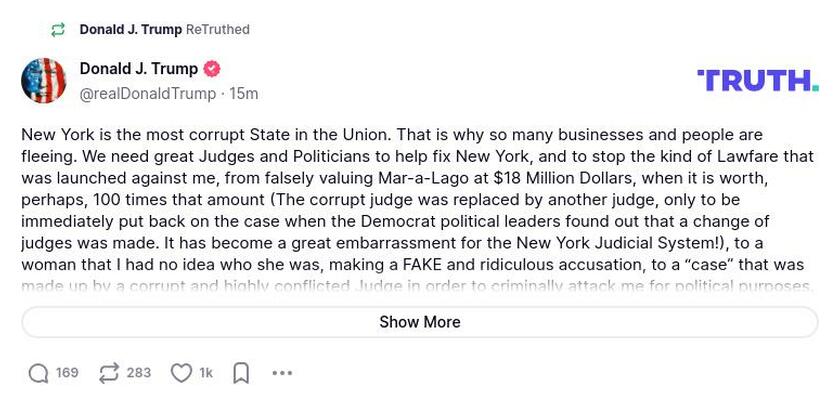Open Donald J. Trump link in ReTruthed header
This screenshot has height=406, width=840.
point(130,30)
